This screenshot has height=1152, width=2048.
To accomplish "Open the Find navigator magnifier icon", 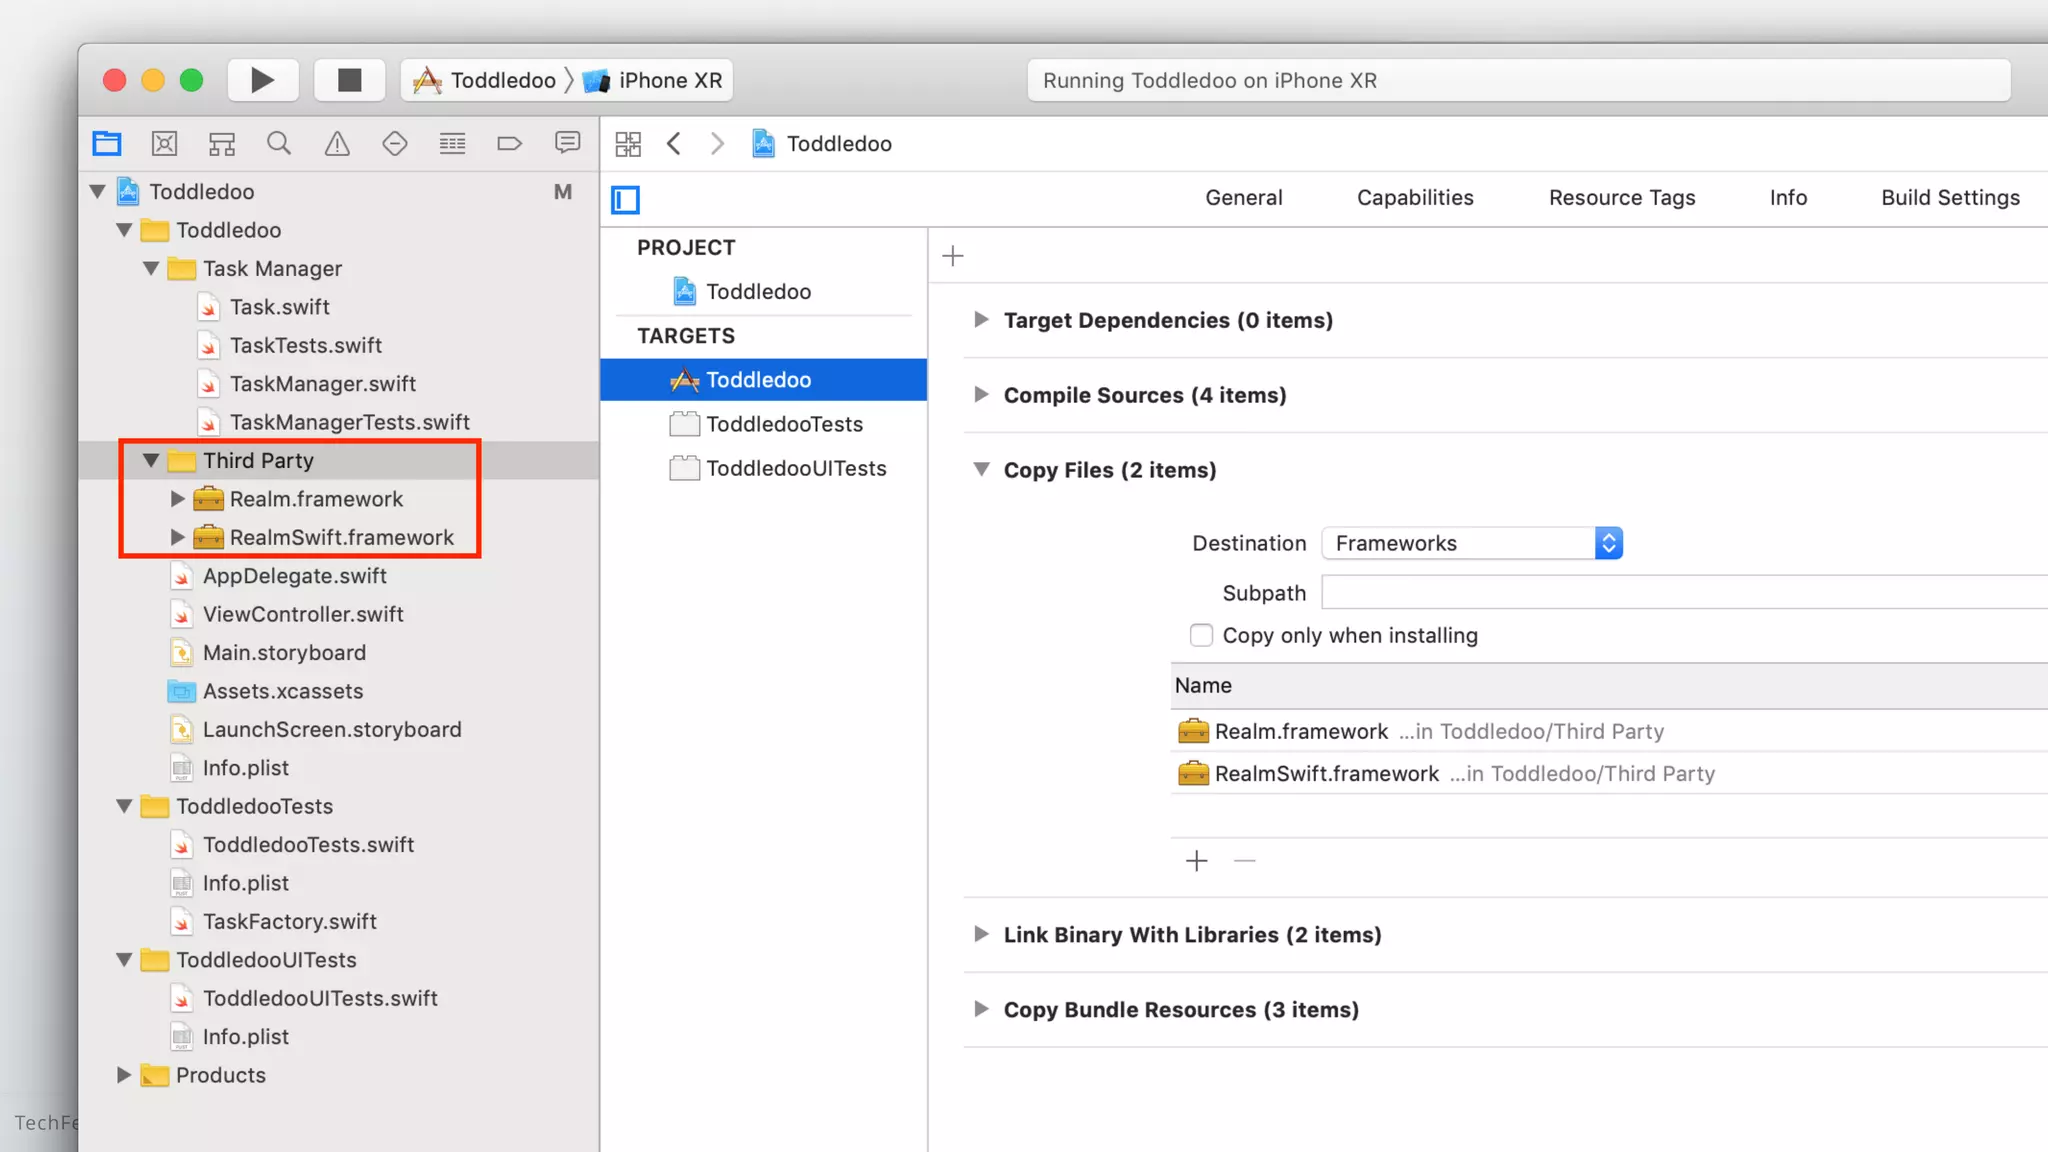I will [x=279, y=144].
